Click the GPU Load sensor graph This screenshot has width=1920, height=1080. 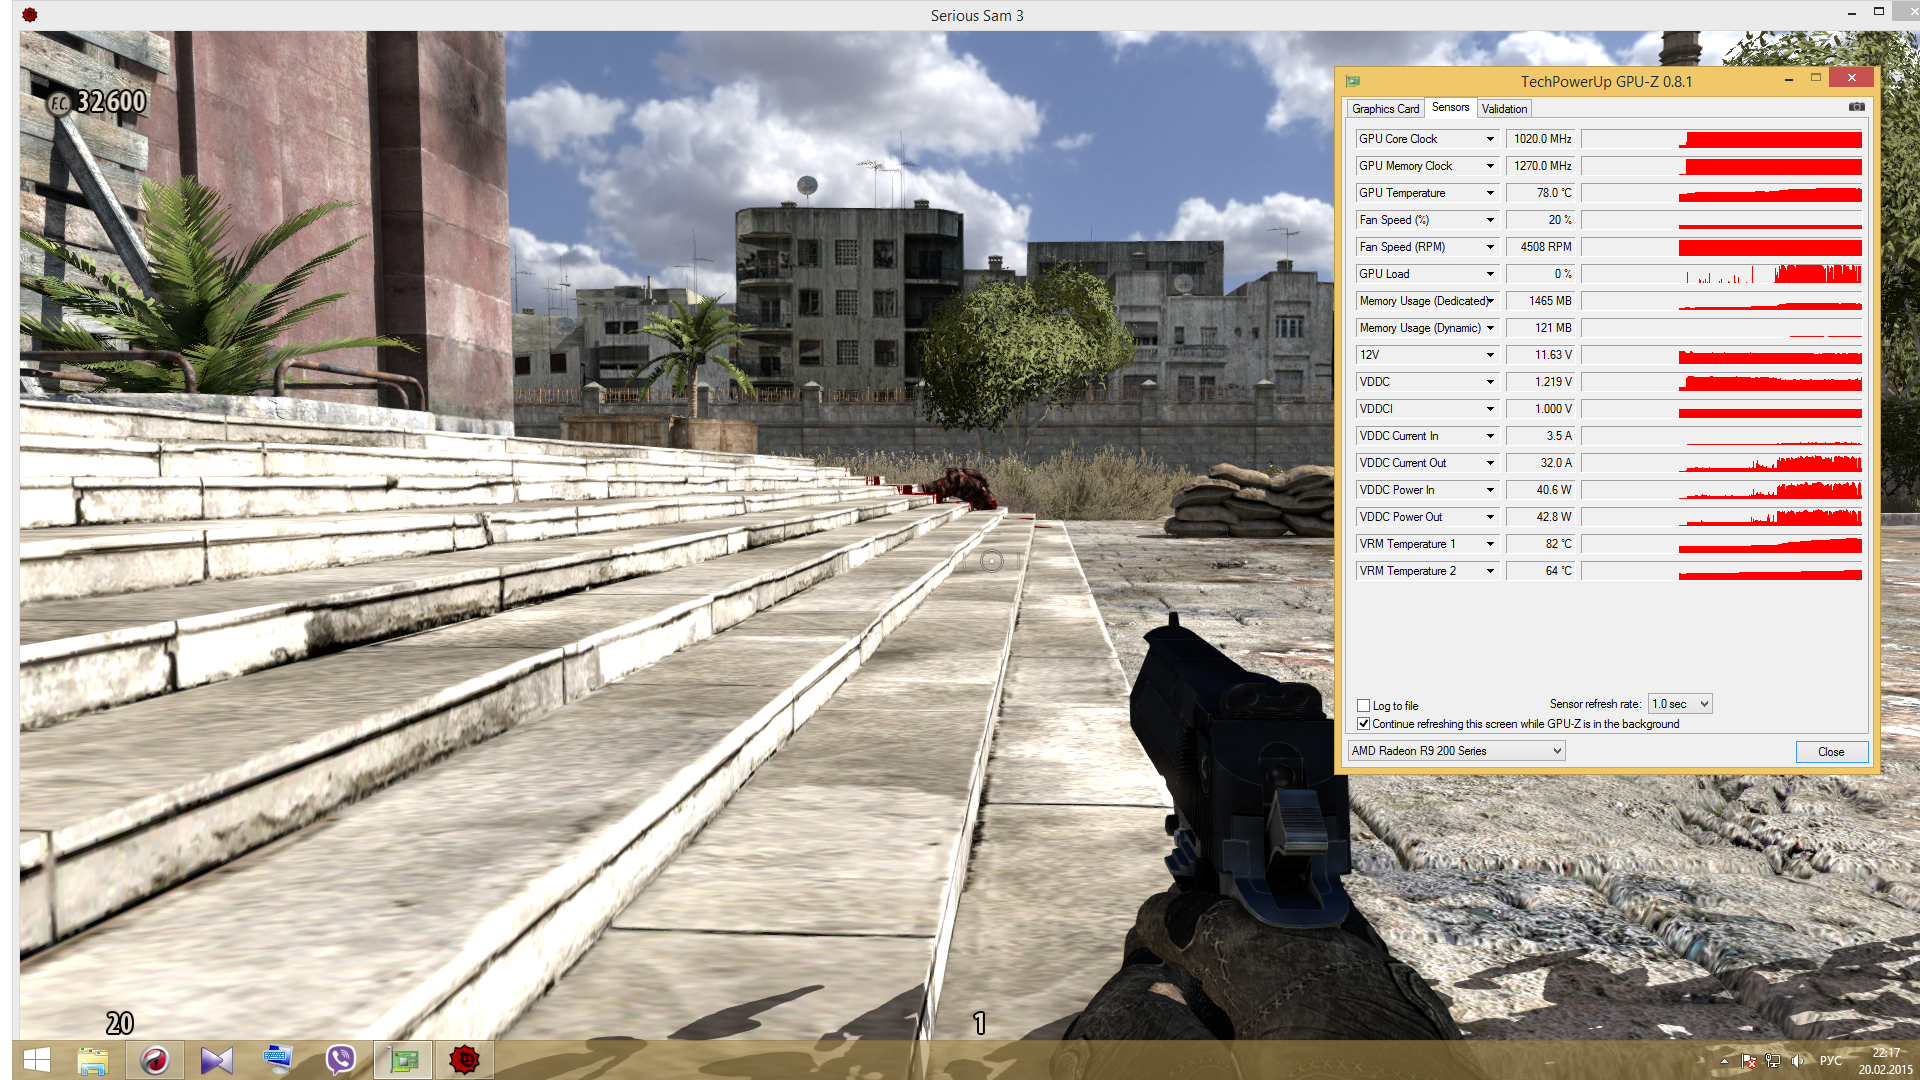[1721, 274]
